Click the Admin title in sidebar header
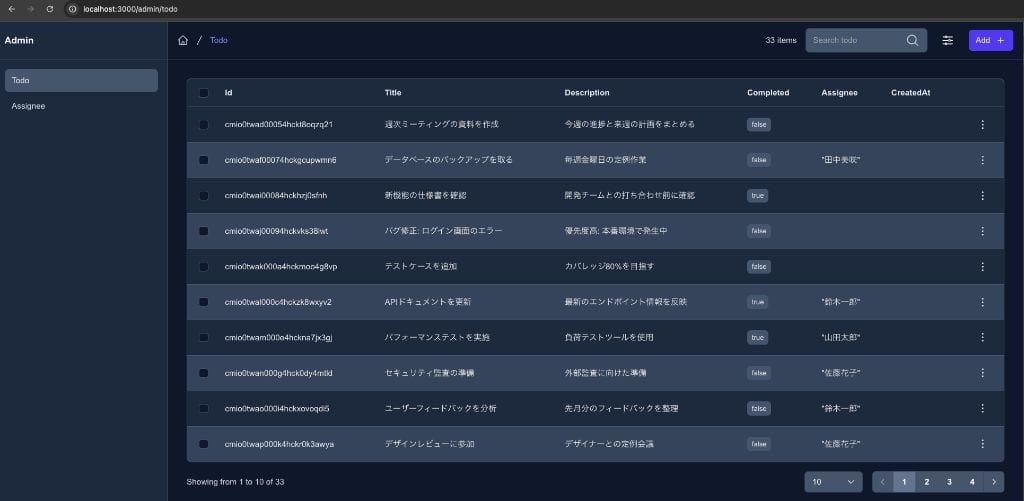Viewport: 1024px width, 501px height. coord(19,40)
